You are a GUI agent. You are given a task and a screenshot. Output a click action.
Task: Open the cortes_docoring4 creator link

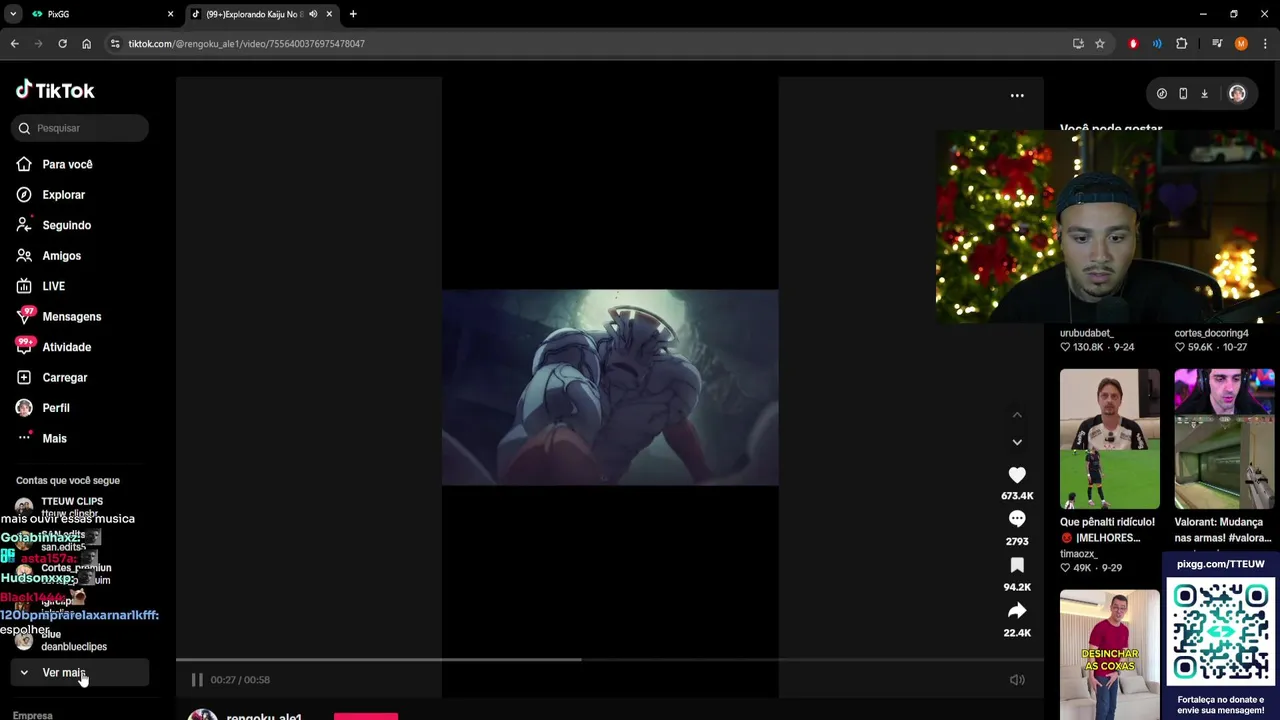tap(1211, 333)
